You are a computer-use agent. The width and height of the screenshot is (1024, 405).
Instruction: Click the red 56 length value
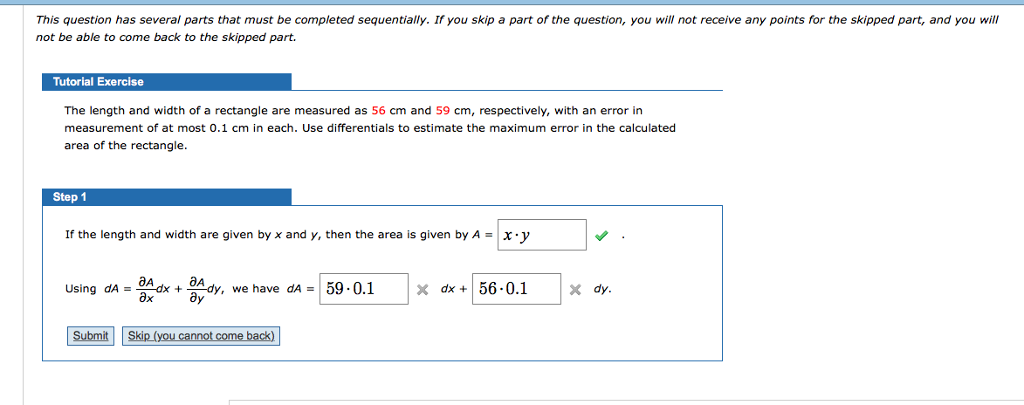click(379, 110)
